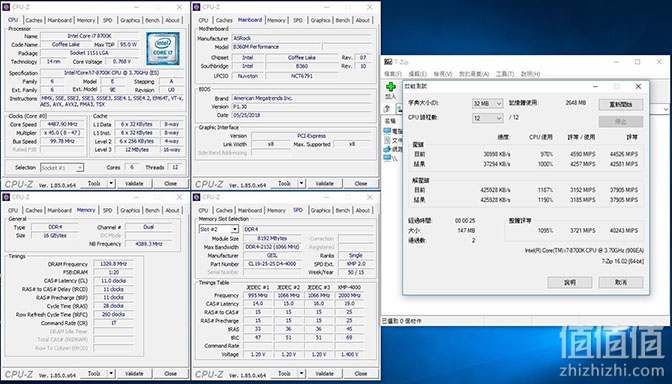The image size is (672, 384).
Task: Click the Multiplier value x 45.0 (8 - 47)
Action: point(63,133)
